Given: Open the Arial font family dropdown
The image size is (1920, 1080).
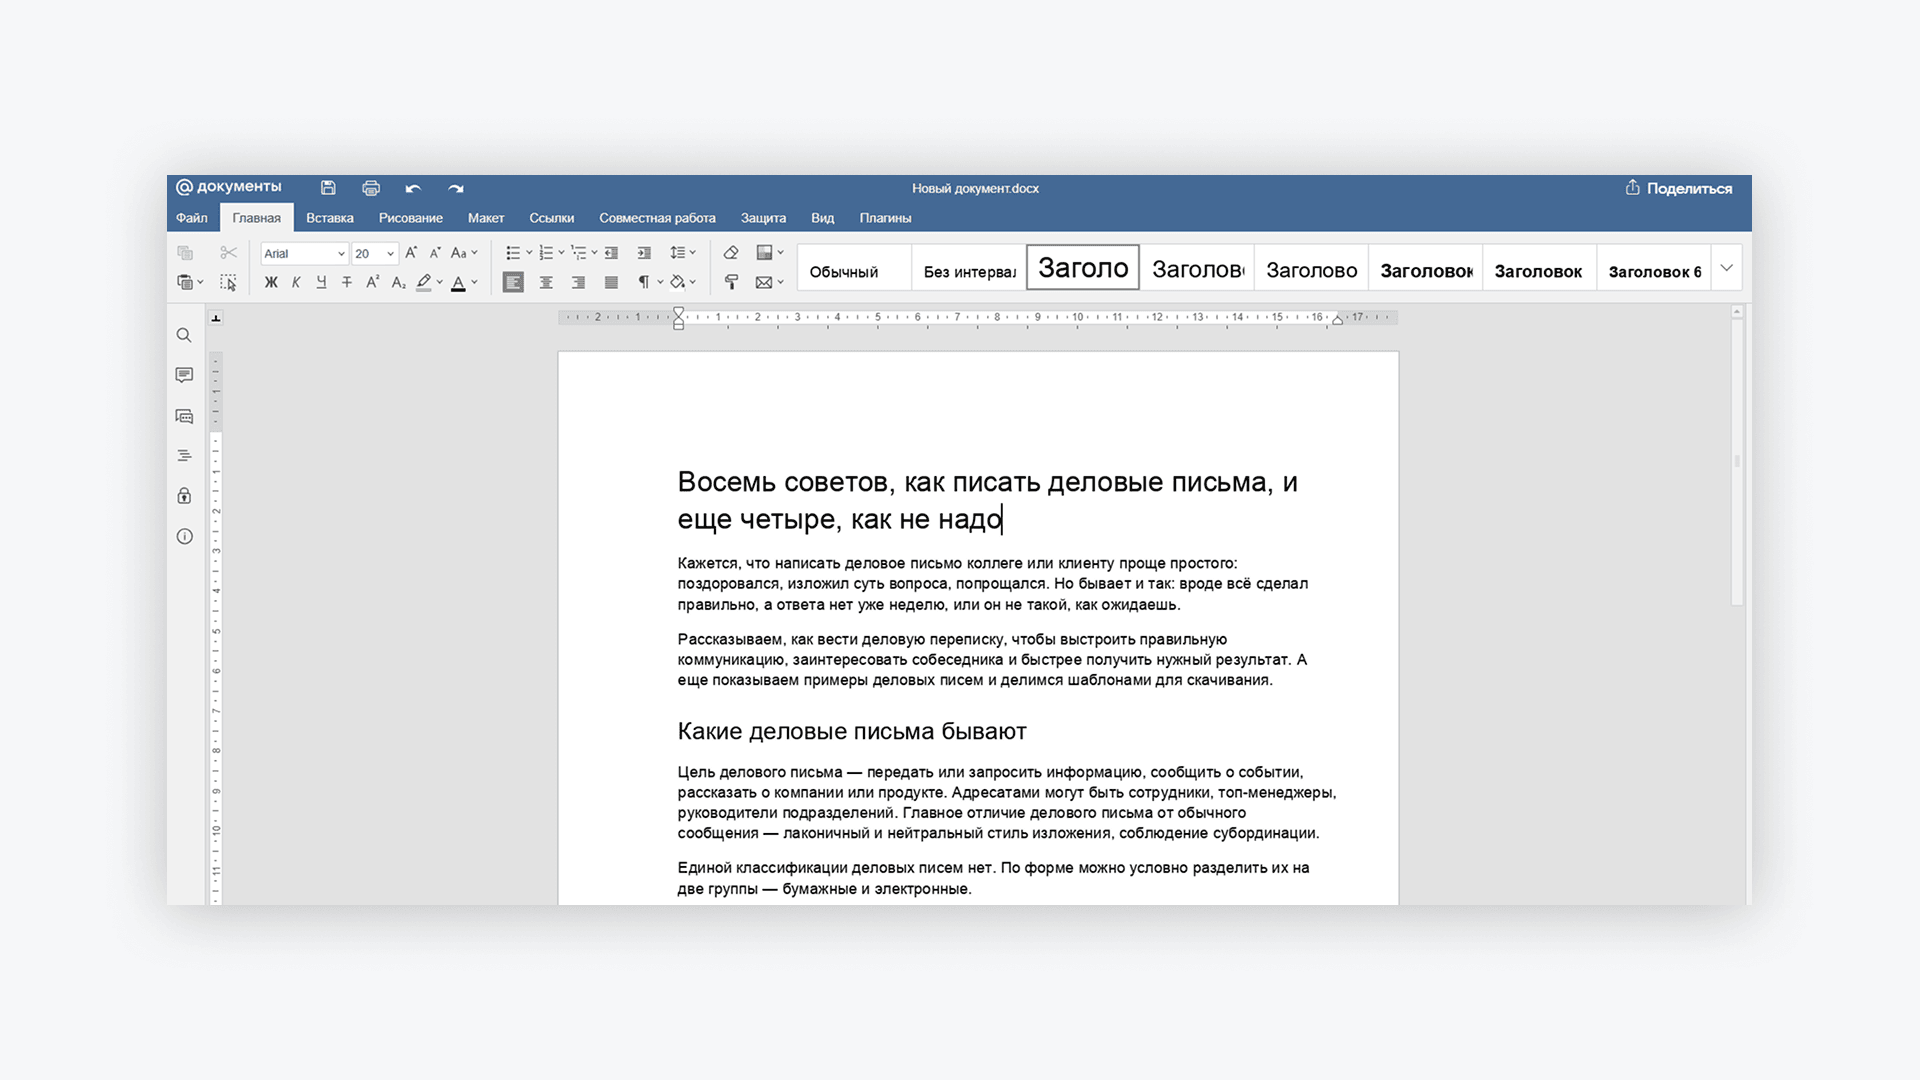Looking at the screenshot, I should pos(302,253).
